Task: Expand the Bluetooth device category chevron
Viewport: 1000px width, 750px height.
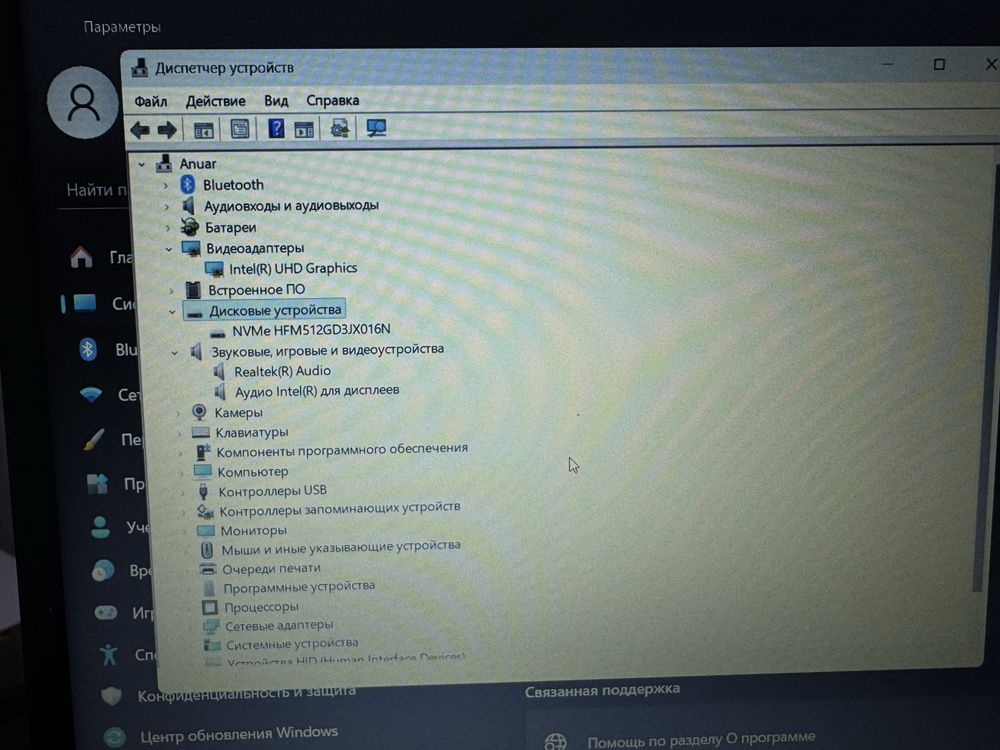Action: [x=166, y=186]
